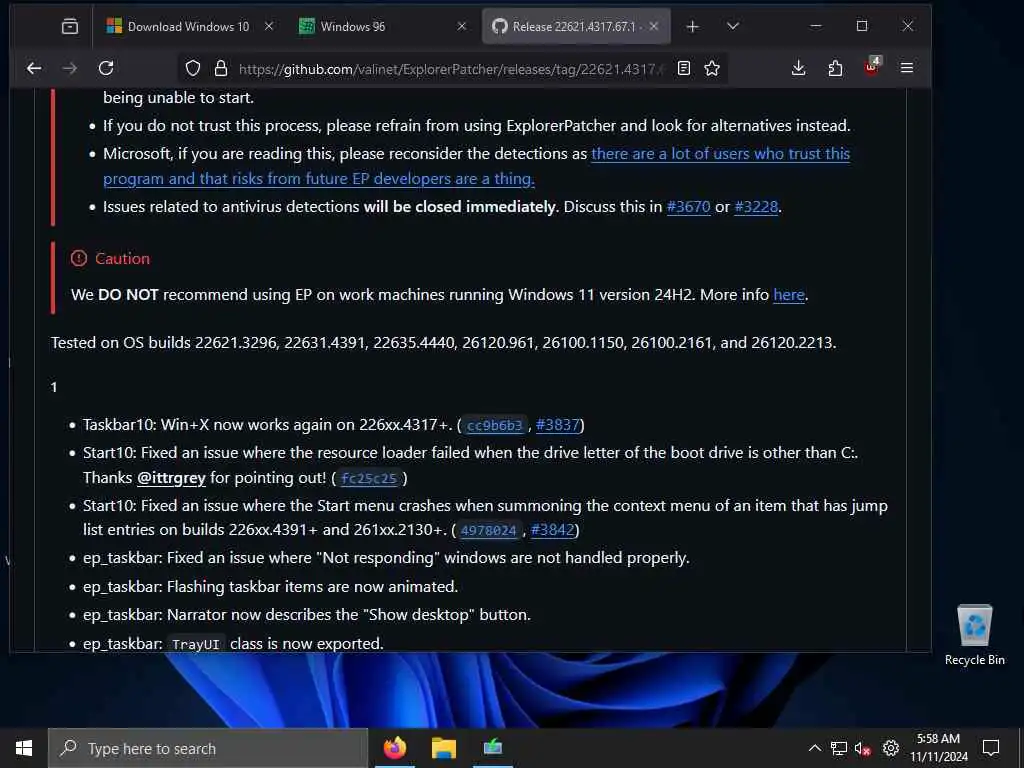
Task: Click the Caution heading label
Action: click(122, 259)
